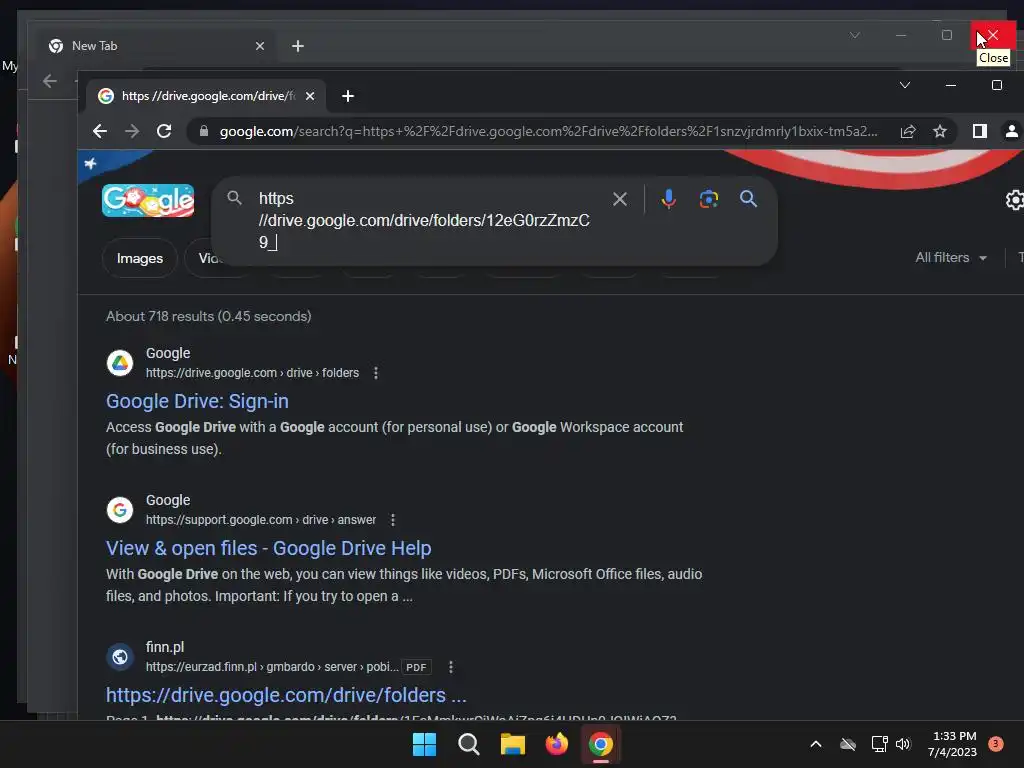Clear the search box with X
Viewport: 1024px width, 768px height.
tap(620, 199)
